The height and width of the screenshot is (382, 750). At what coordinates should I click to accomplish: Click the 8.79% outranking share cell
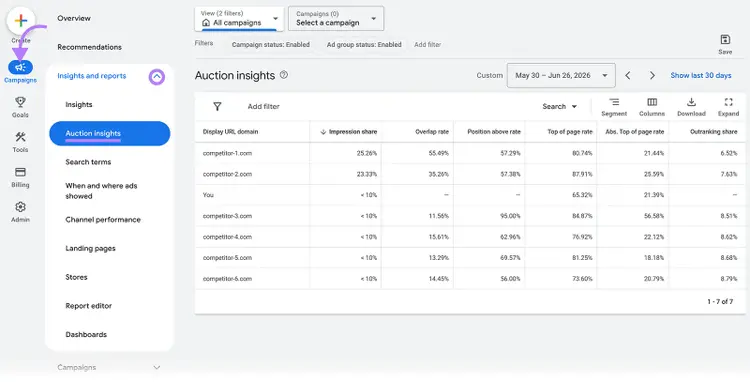pos(728,279)
